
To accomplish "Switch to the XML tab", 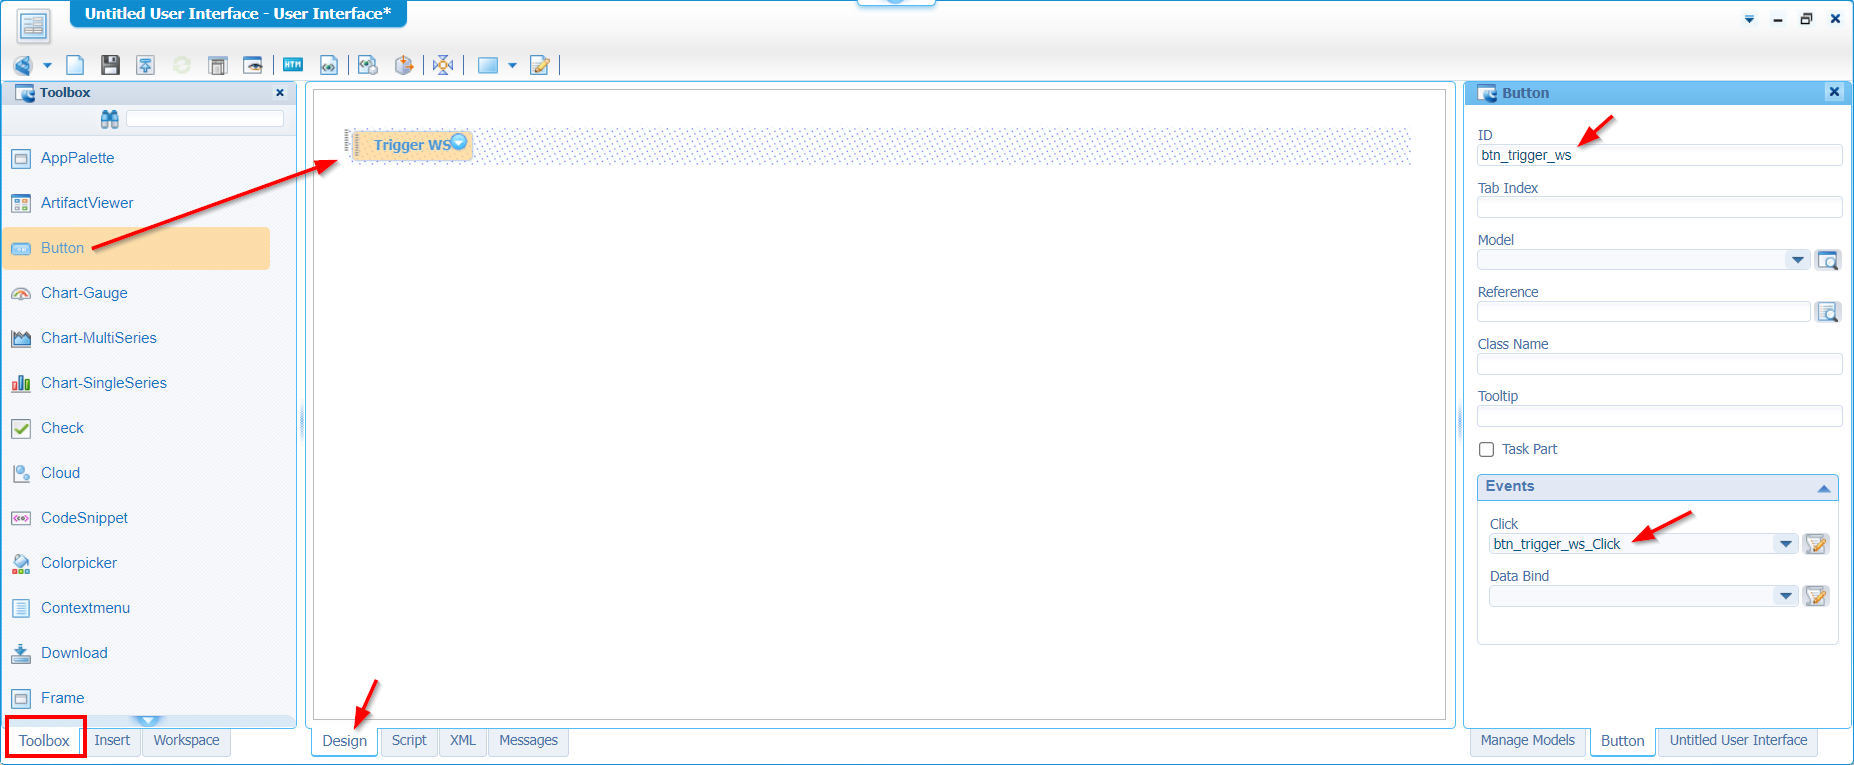I will pyautogui.click(x=462, y=741).
